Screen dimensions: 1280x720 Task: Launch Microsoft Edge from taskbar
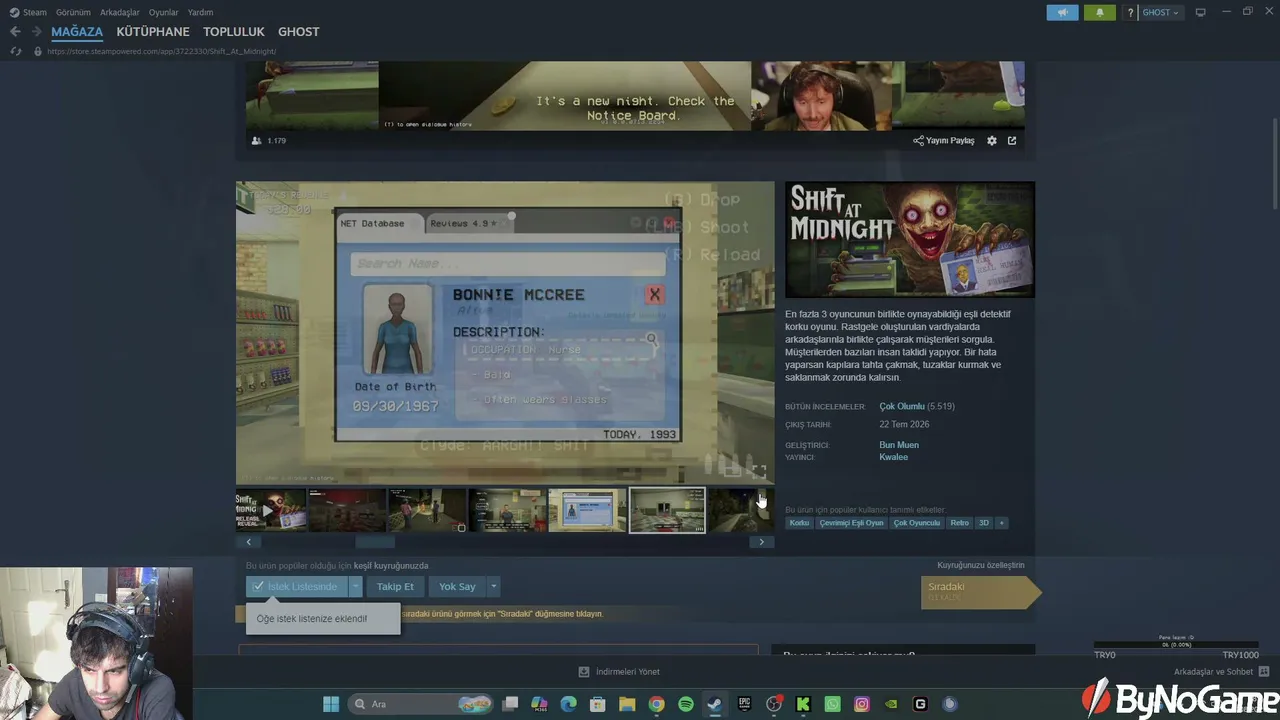point(568,704)
